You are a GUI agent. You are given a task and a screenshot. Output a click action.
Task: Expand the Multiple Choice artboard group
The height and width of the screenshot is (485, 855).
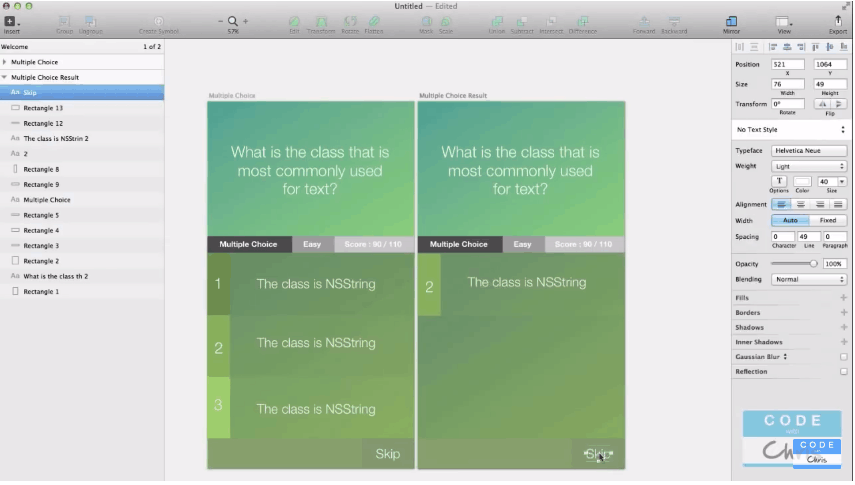5,62
